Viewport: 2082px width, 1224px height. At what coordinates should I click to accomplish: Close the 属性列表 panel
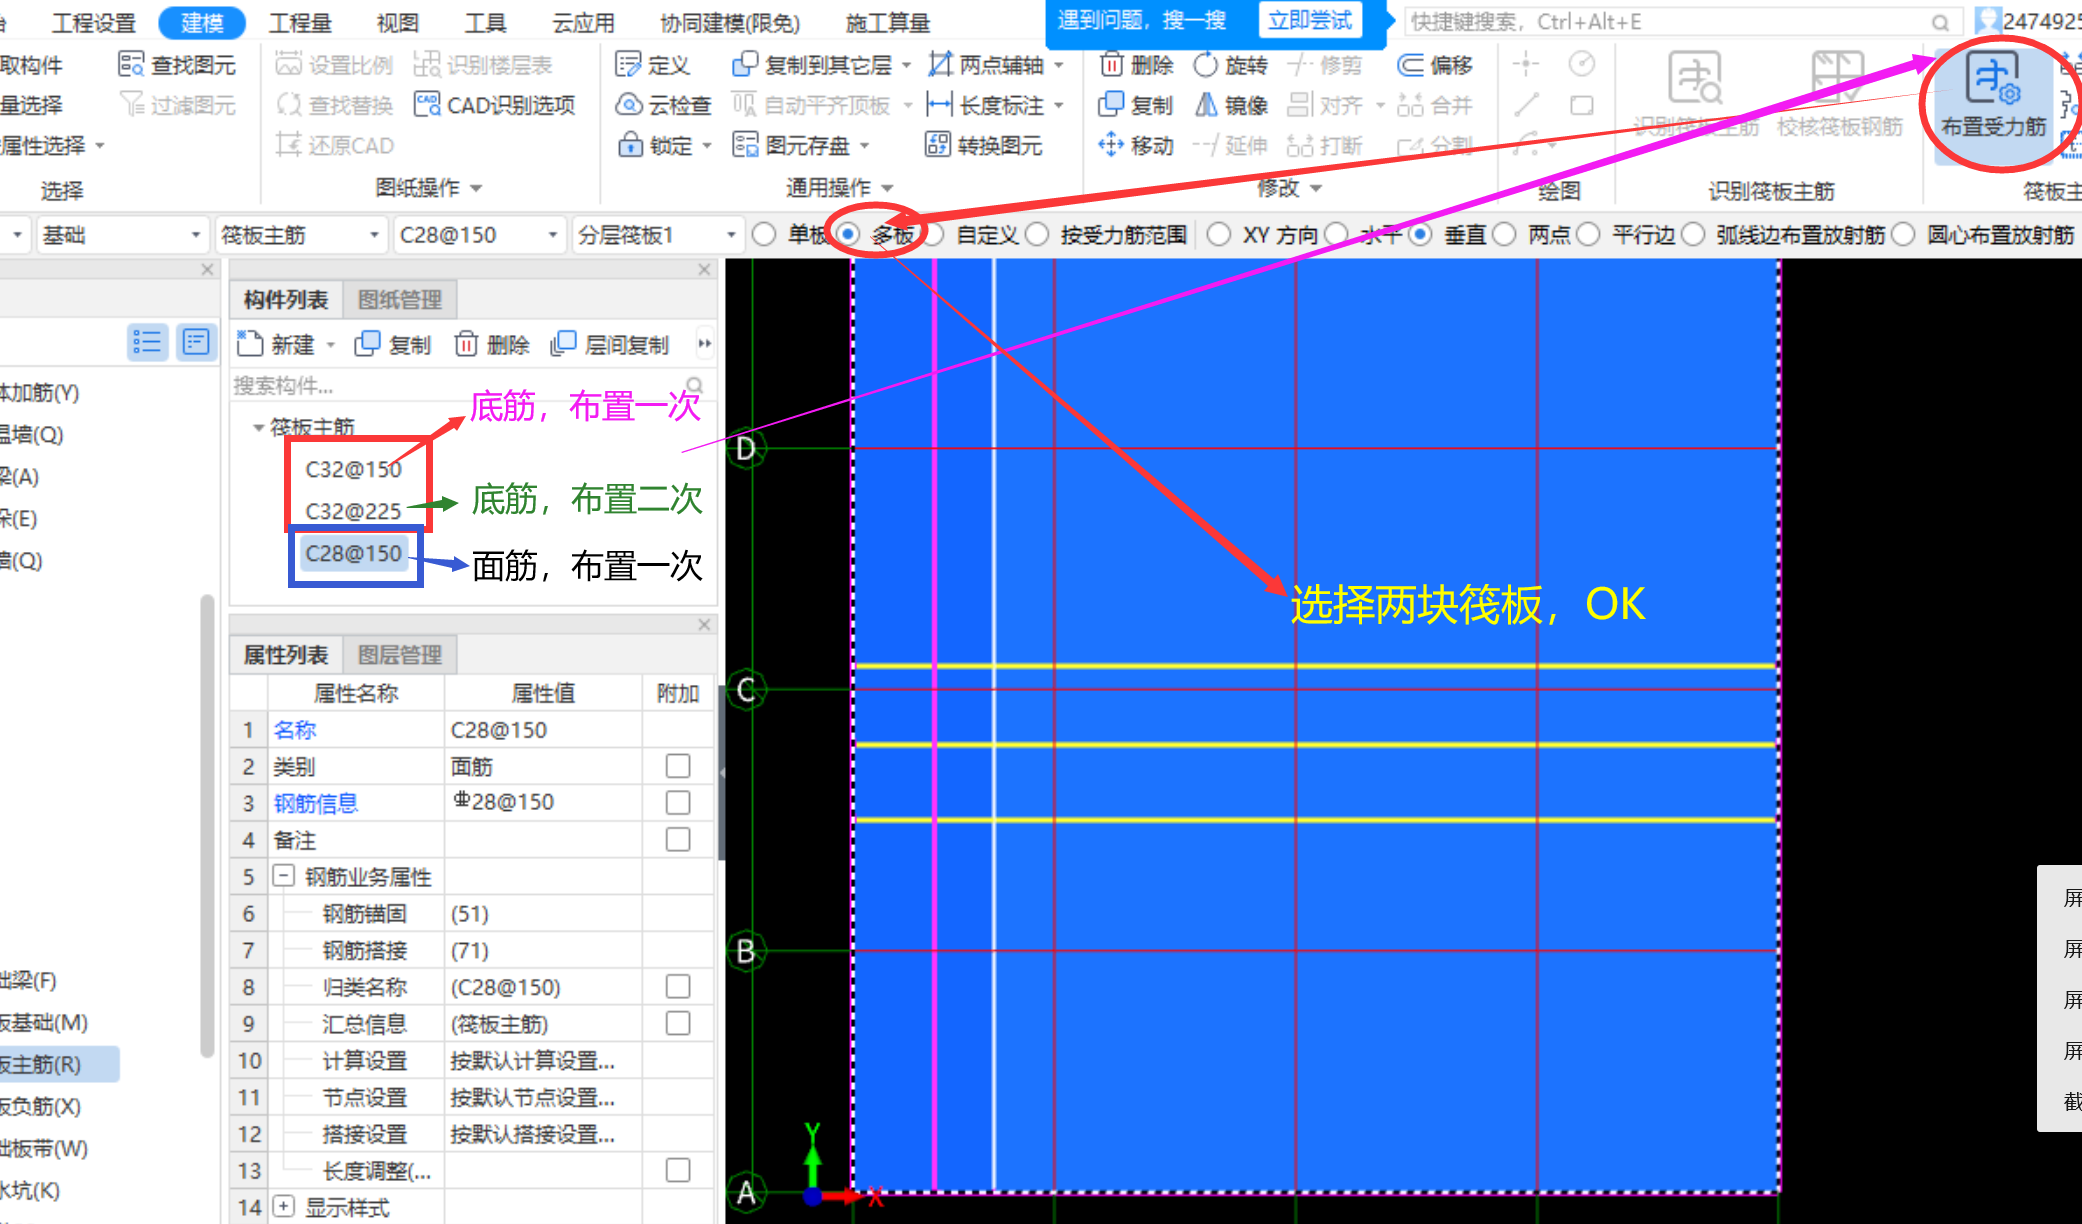pyautogui.click(x=704, y=625)
